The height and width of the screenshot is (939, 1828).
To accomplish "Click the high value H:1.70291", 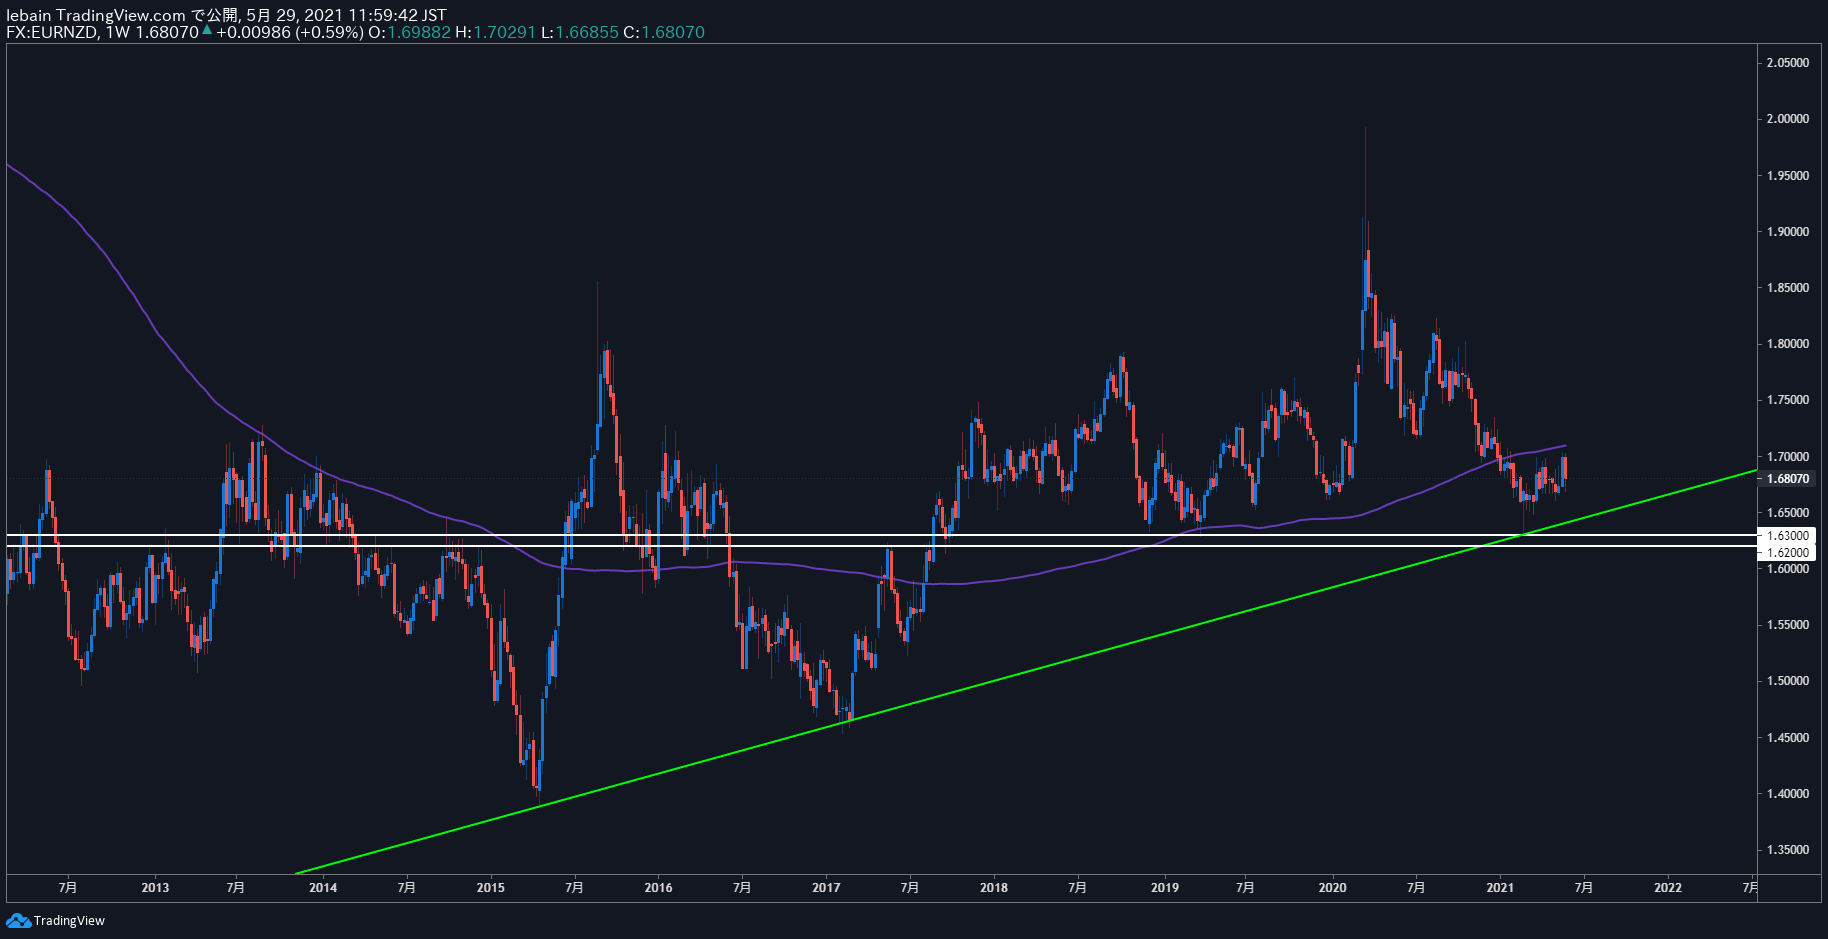I will (x=495, y=32).
